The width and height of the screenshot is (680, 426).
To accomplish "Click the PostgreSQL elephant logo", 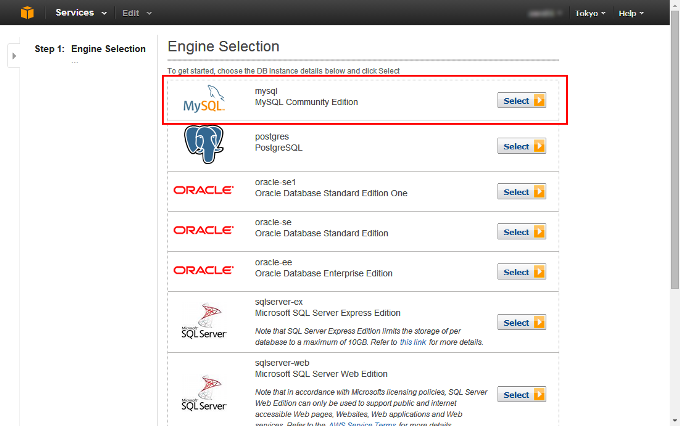I will pyautogui.click(x=204, y=144).
